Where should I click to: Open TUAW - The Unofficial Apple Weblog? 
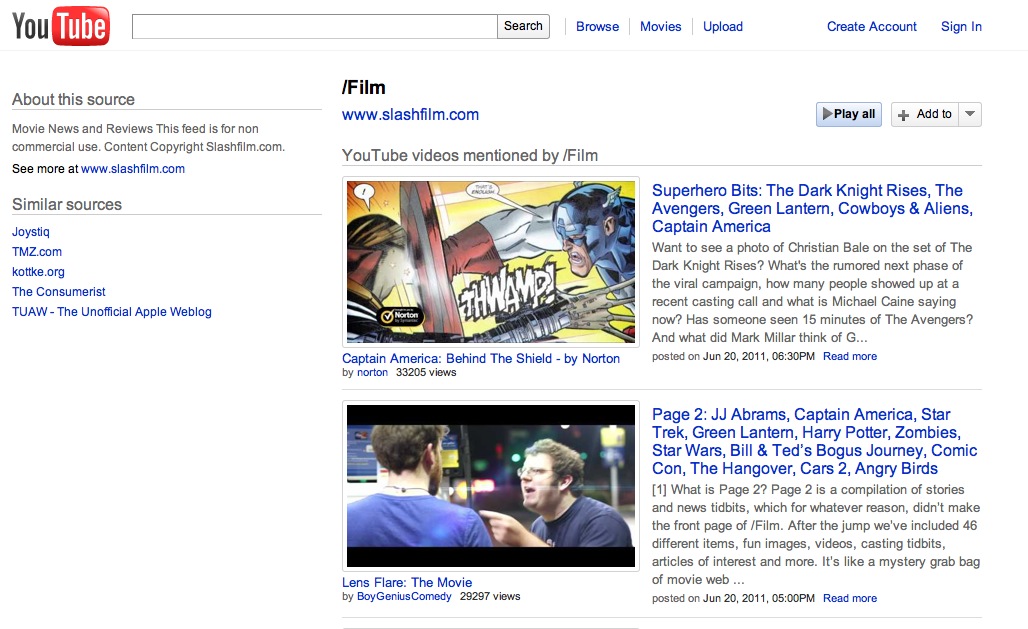111,312
